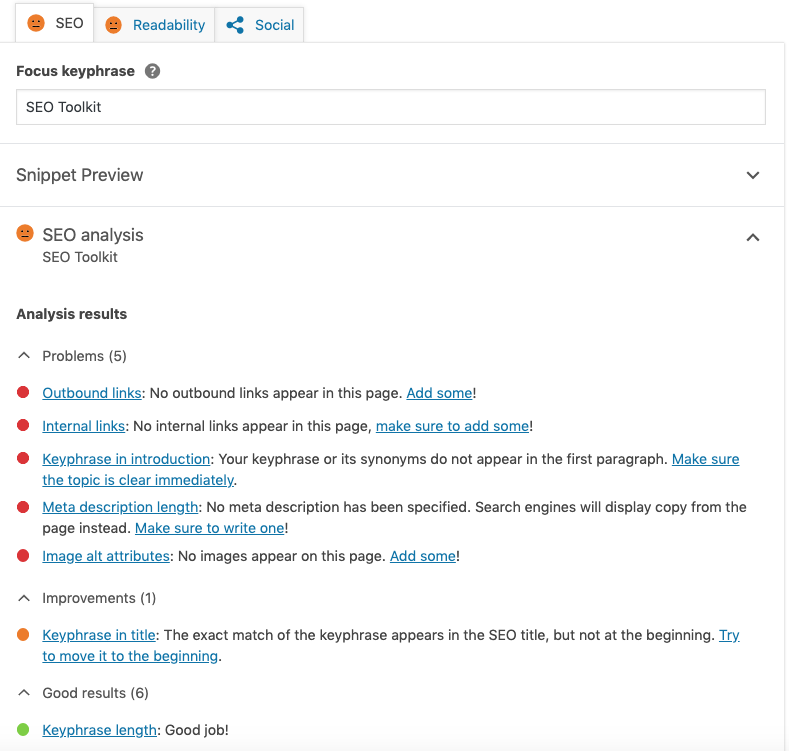Viewport: 789px width, 751px height.
Task: Open the Internal links help link
Action: coord(84,426)
